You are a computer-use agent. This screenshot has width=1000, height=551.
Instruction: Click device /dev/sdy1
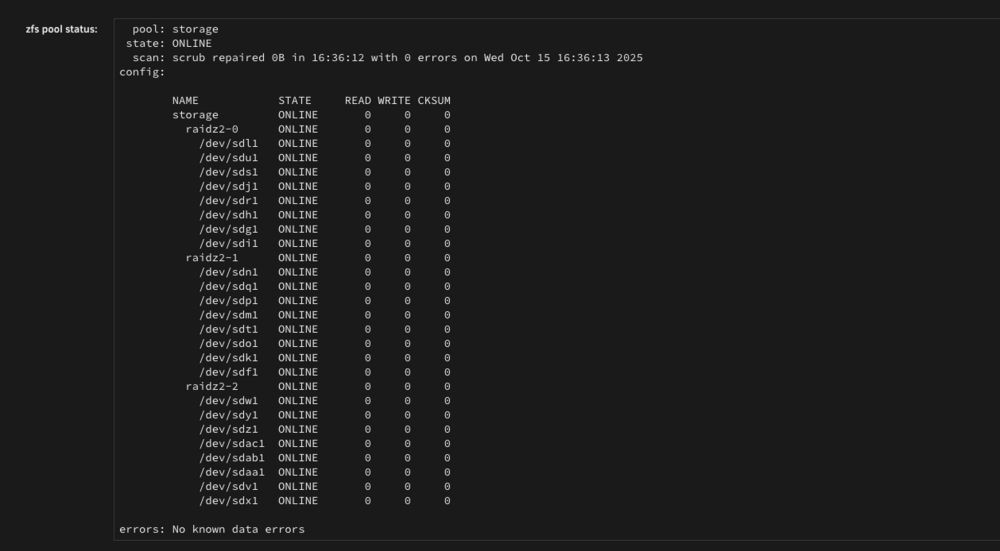tap(228, 415)
